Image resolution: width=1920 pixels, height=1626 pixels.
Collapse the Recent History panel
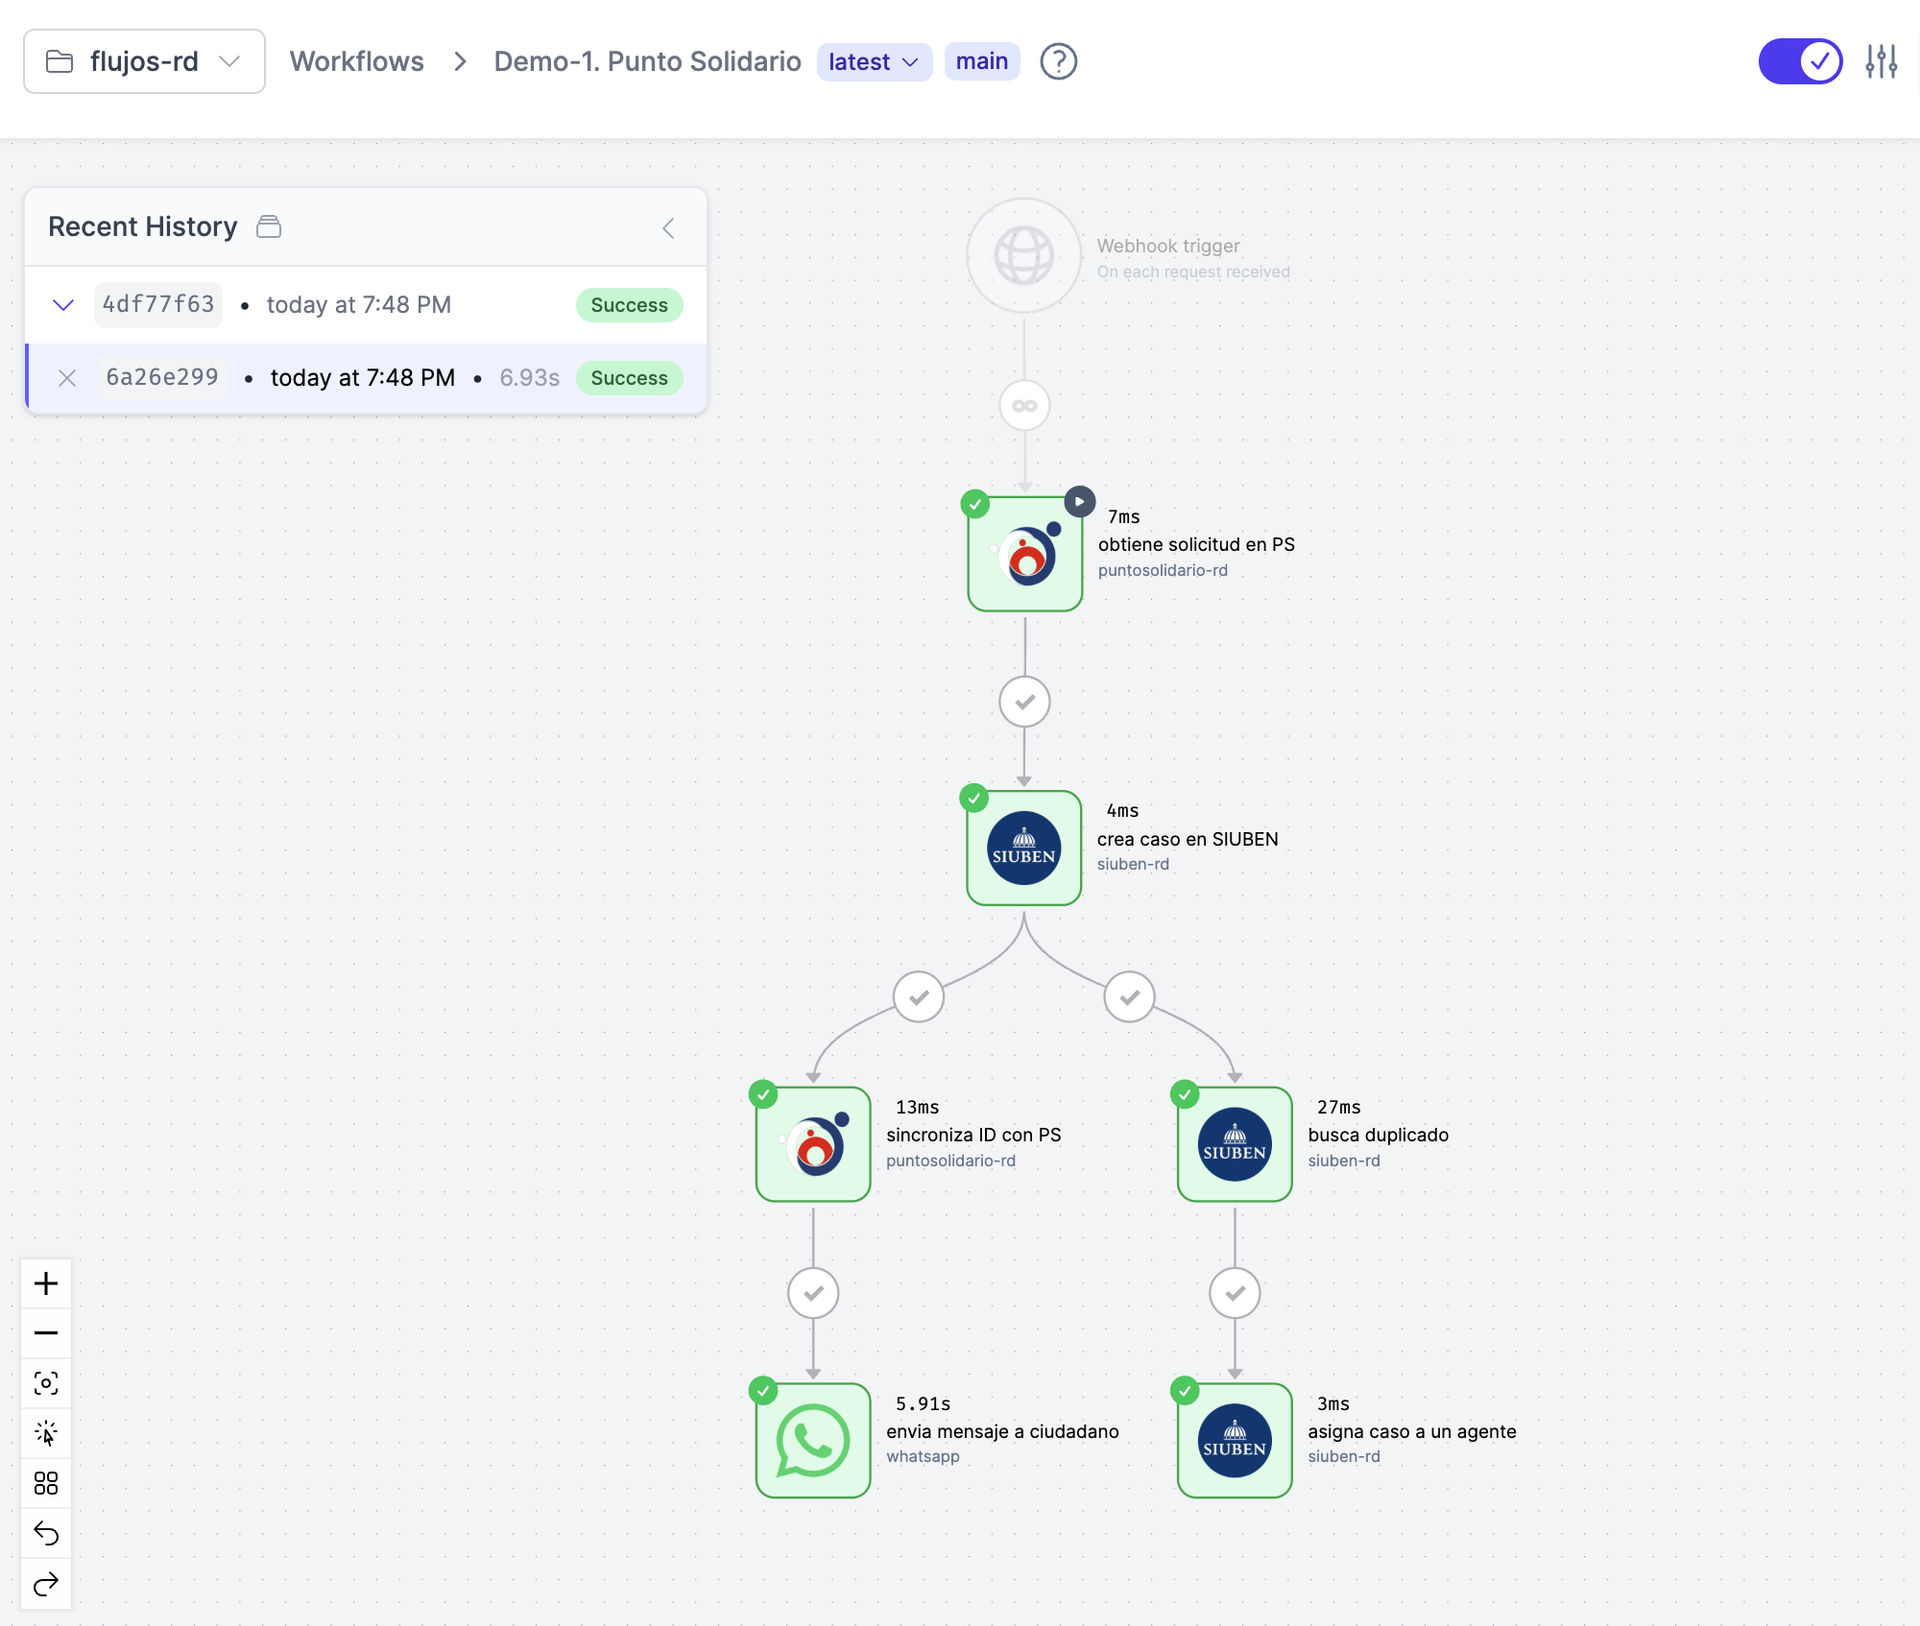(x=669, y=228)
